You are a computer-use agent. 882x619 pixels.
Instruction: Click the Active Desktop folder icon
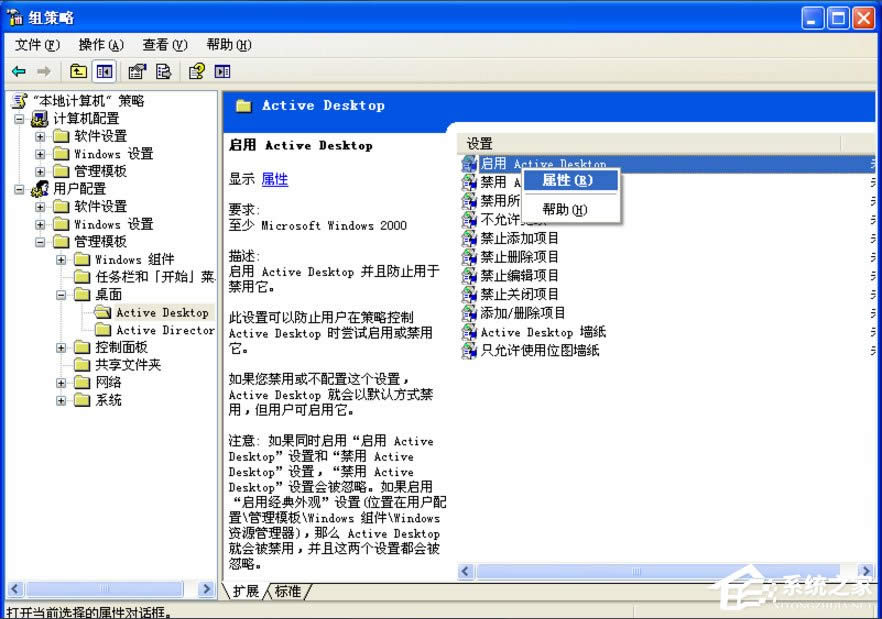pyautogui.click(x=103, y=312)
